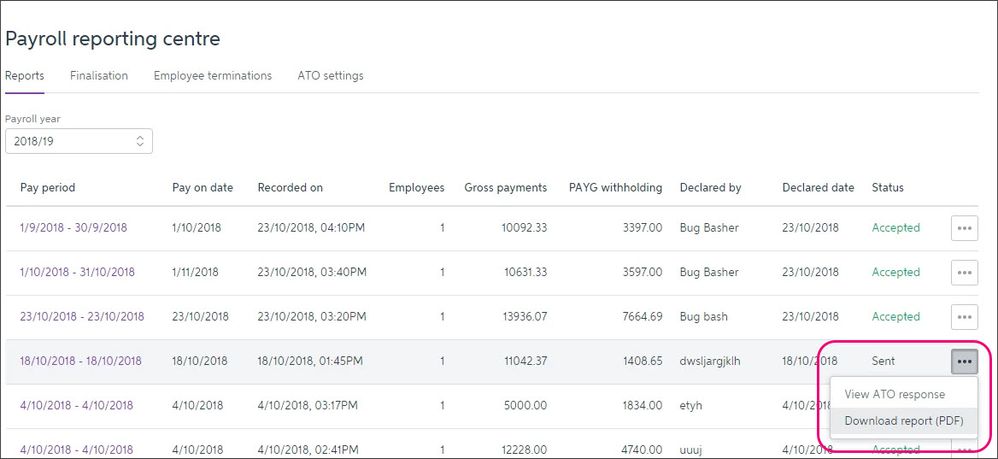Click the active ellipsis button on Sent row
Screen dimensions: 998x459
(x=963, y=361)
